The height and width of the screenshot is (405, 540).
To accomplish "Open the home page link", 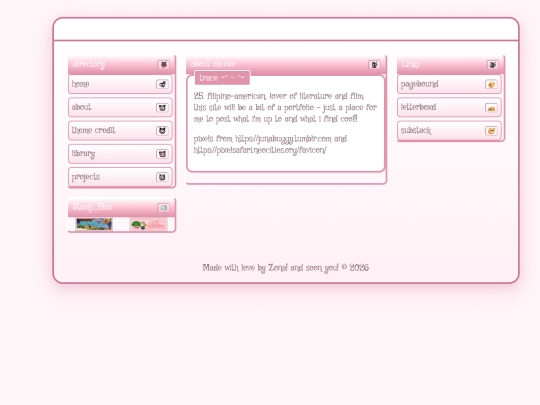I will (x=120, y=84).
